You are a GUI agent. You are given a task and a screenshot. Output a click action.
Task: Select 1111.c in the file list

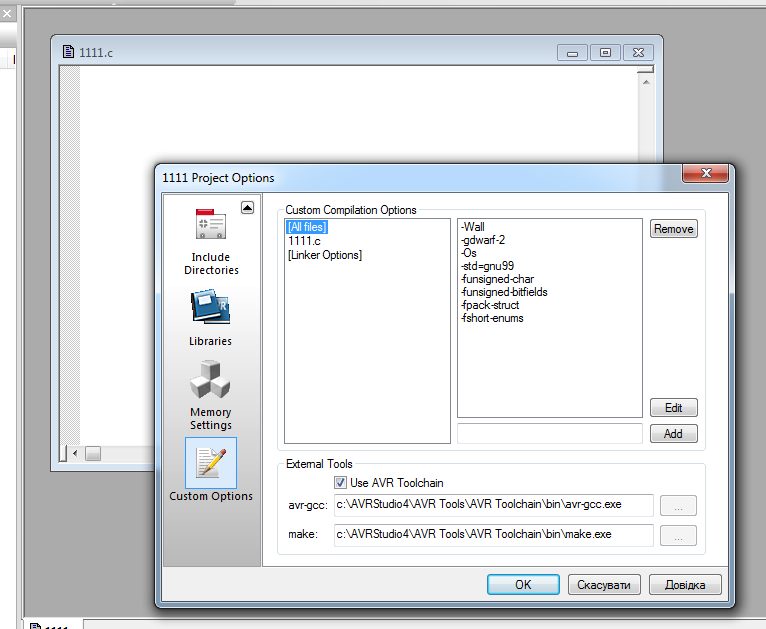pyautogui.click(x=304, y=241)
